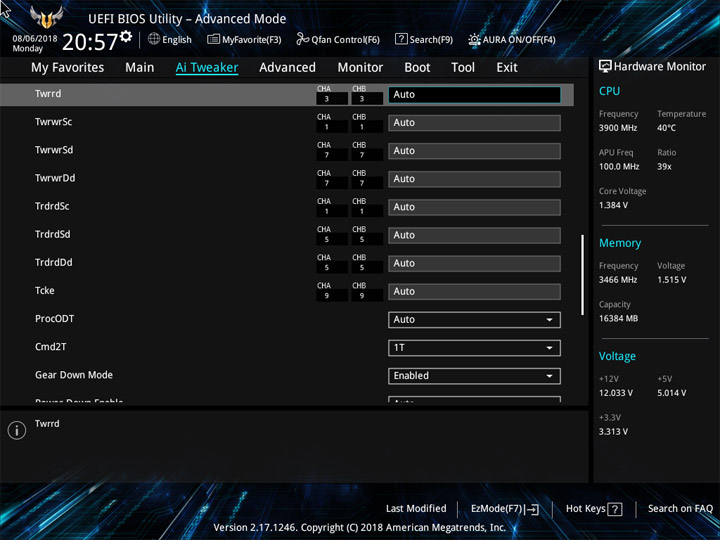Click the Hardware Monitor screen icon

pos(605,66)
